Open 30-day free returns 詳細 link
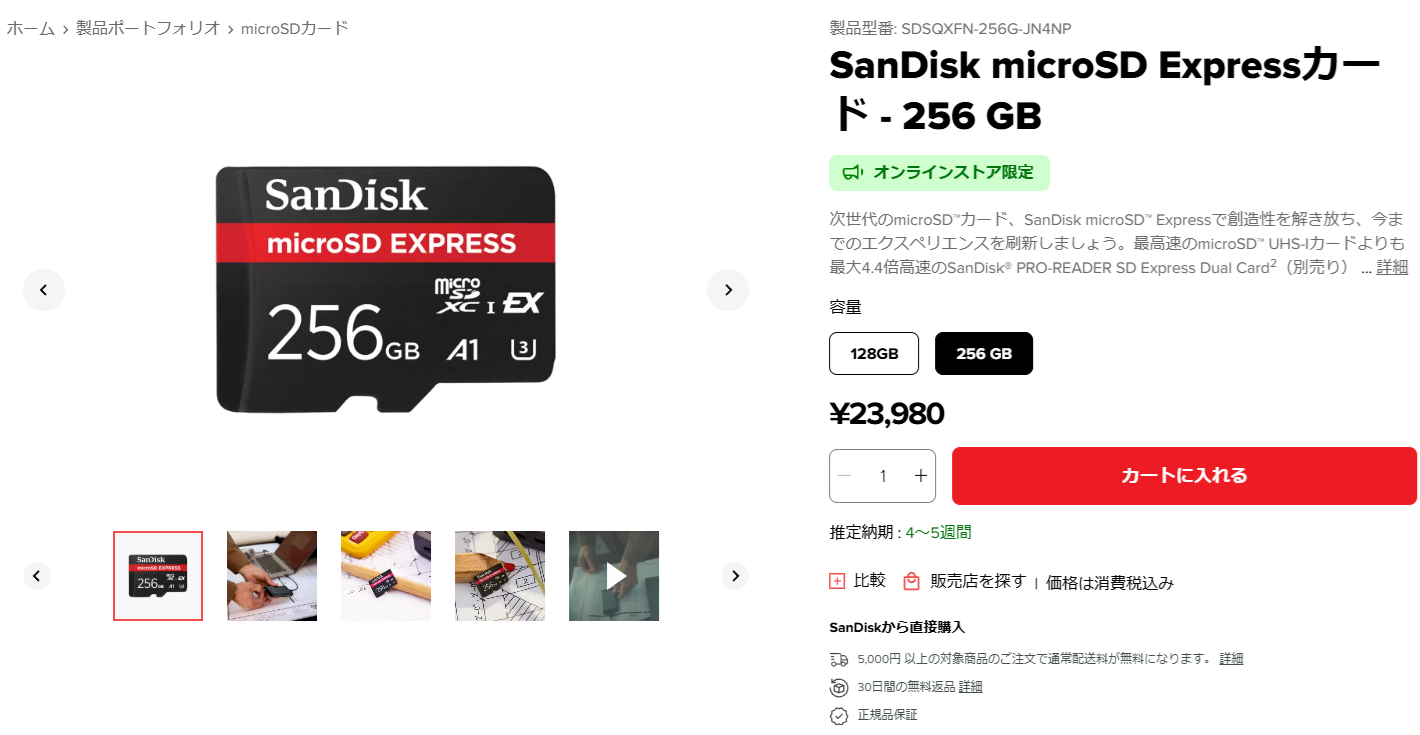 [x=971, y=687]
